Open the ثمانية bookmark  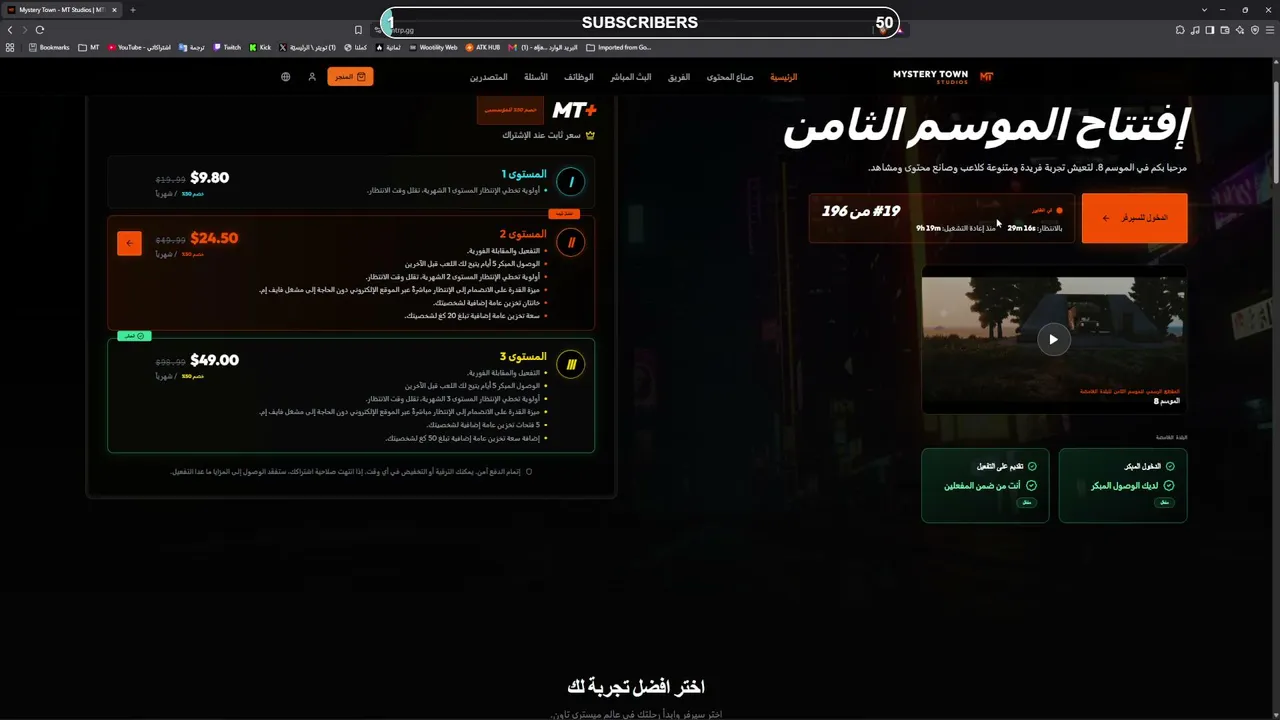(387, 47)
